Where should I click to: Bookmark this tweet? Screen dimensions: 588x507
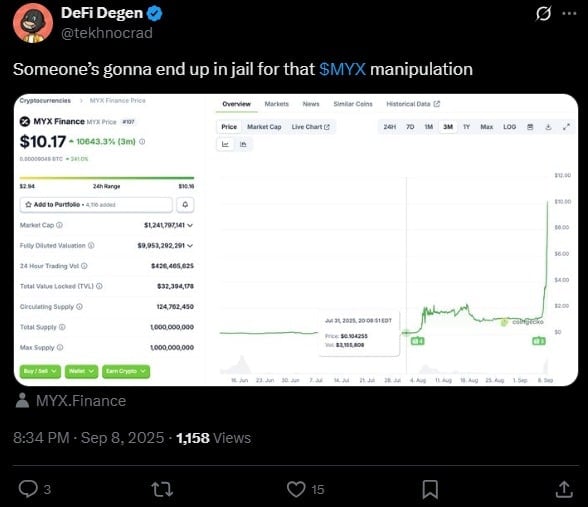point(430,489)
